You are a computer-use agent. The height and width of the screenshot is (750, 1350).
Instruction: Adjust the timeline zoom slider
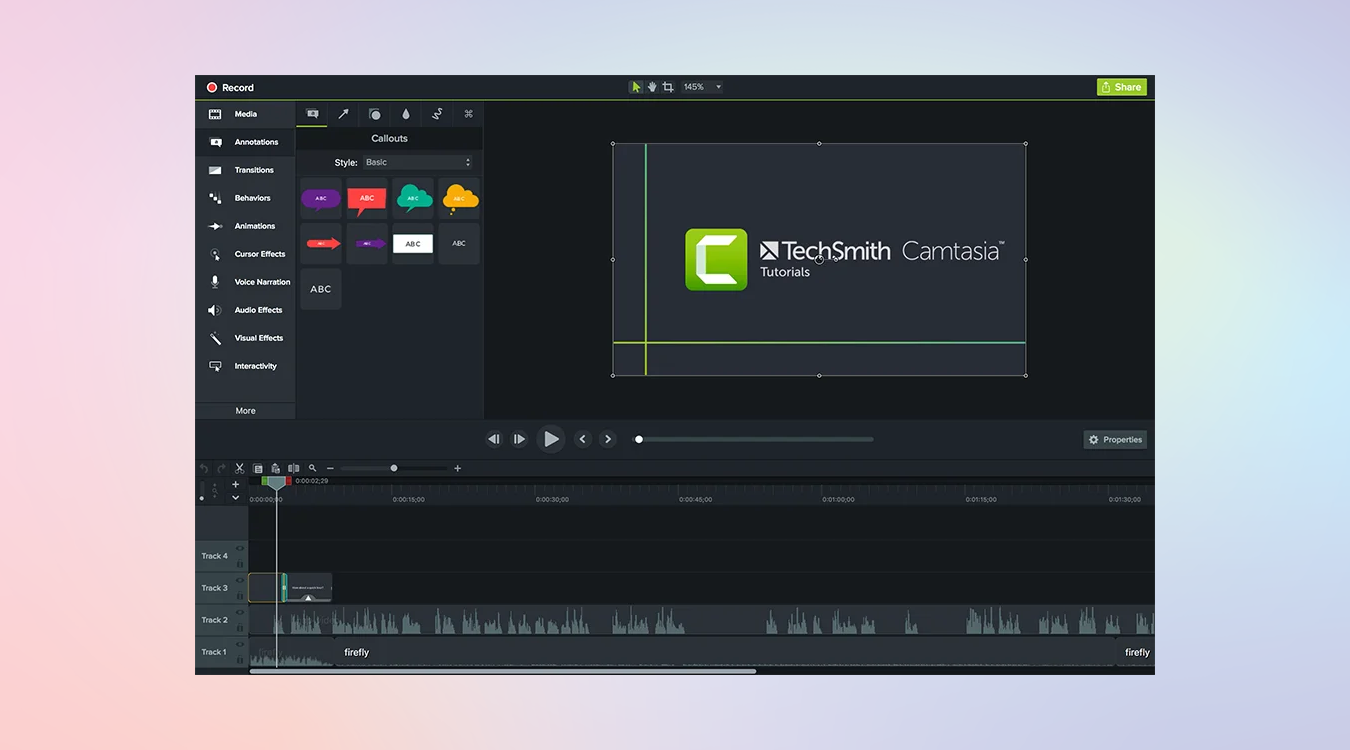tap(394, 468)
